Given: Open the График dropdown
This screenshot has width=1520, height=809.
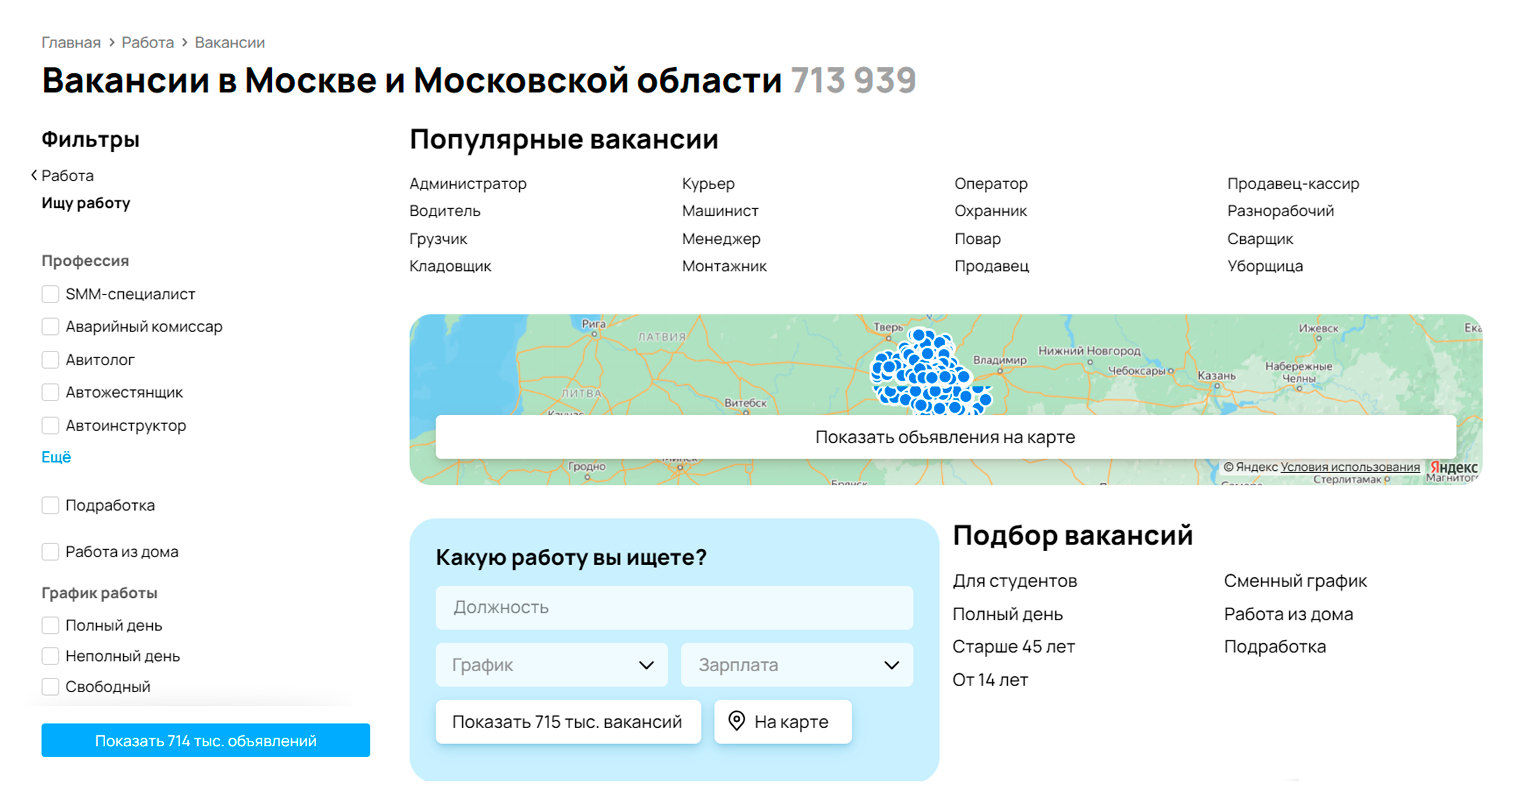Looking at the screenshot, I should [552, 665].
